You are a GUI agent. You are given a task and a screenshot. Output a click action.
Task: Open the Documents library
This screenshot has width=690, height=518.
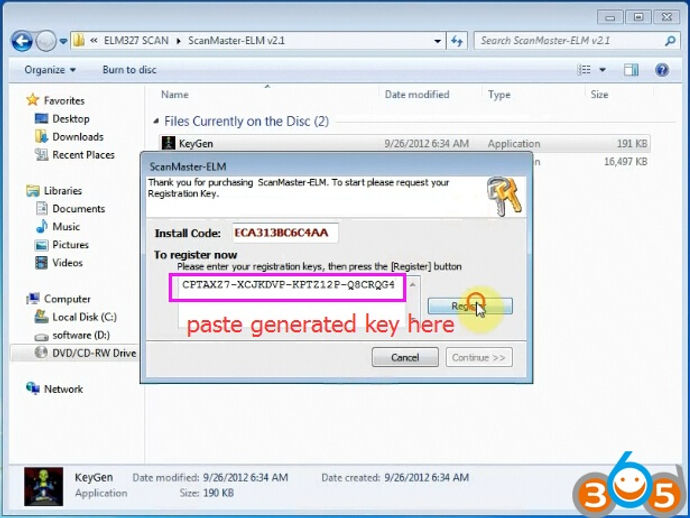click(x=79, y=209)
